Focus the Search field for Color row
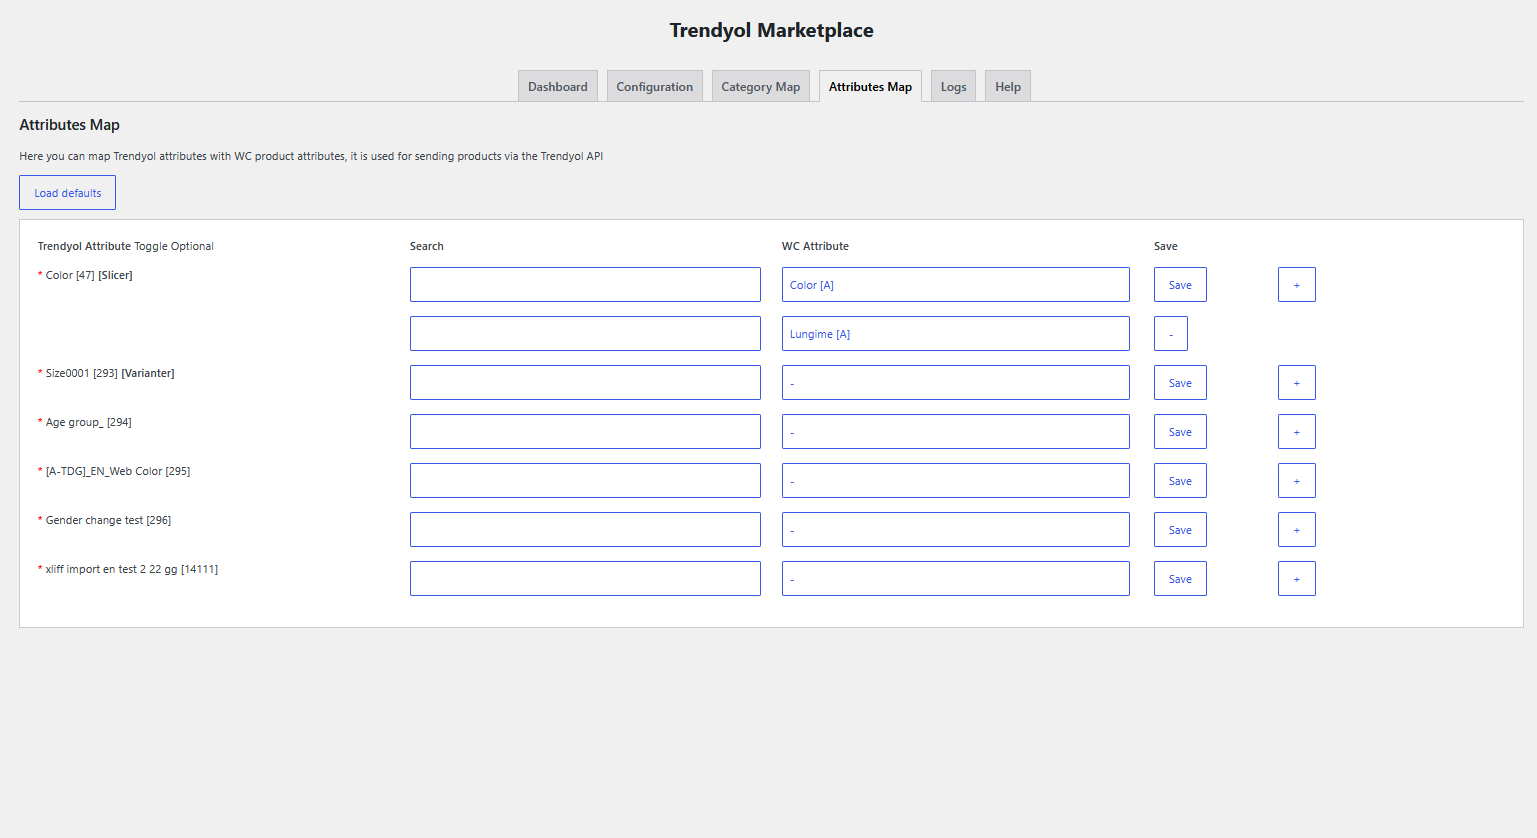The image size is (1537, 838). [585, 285]
